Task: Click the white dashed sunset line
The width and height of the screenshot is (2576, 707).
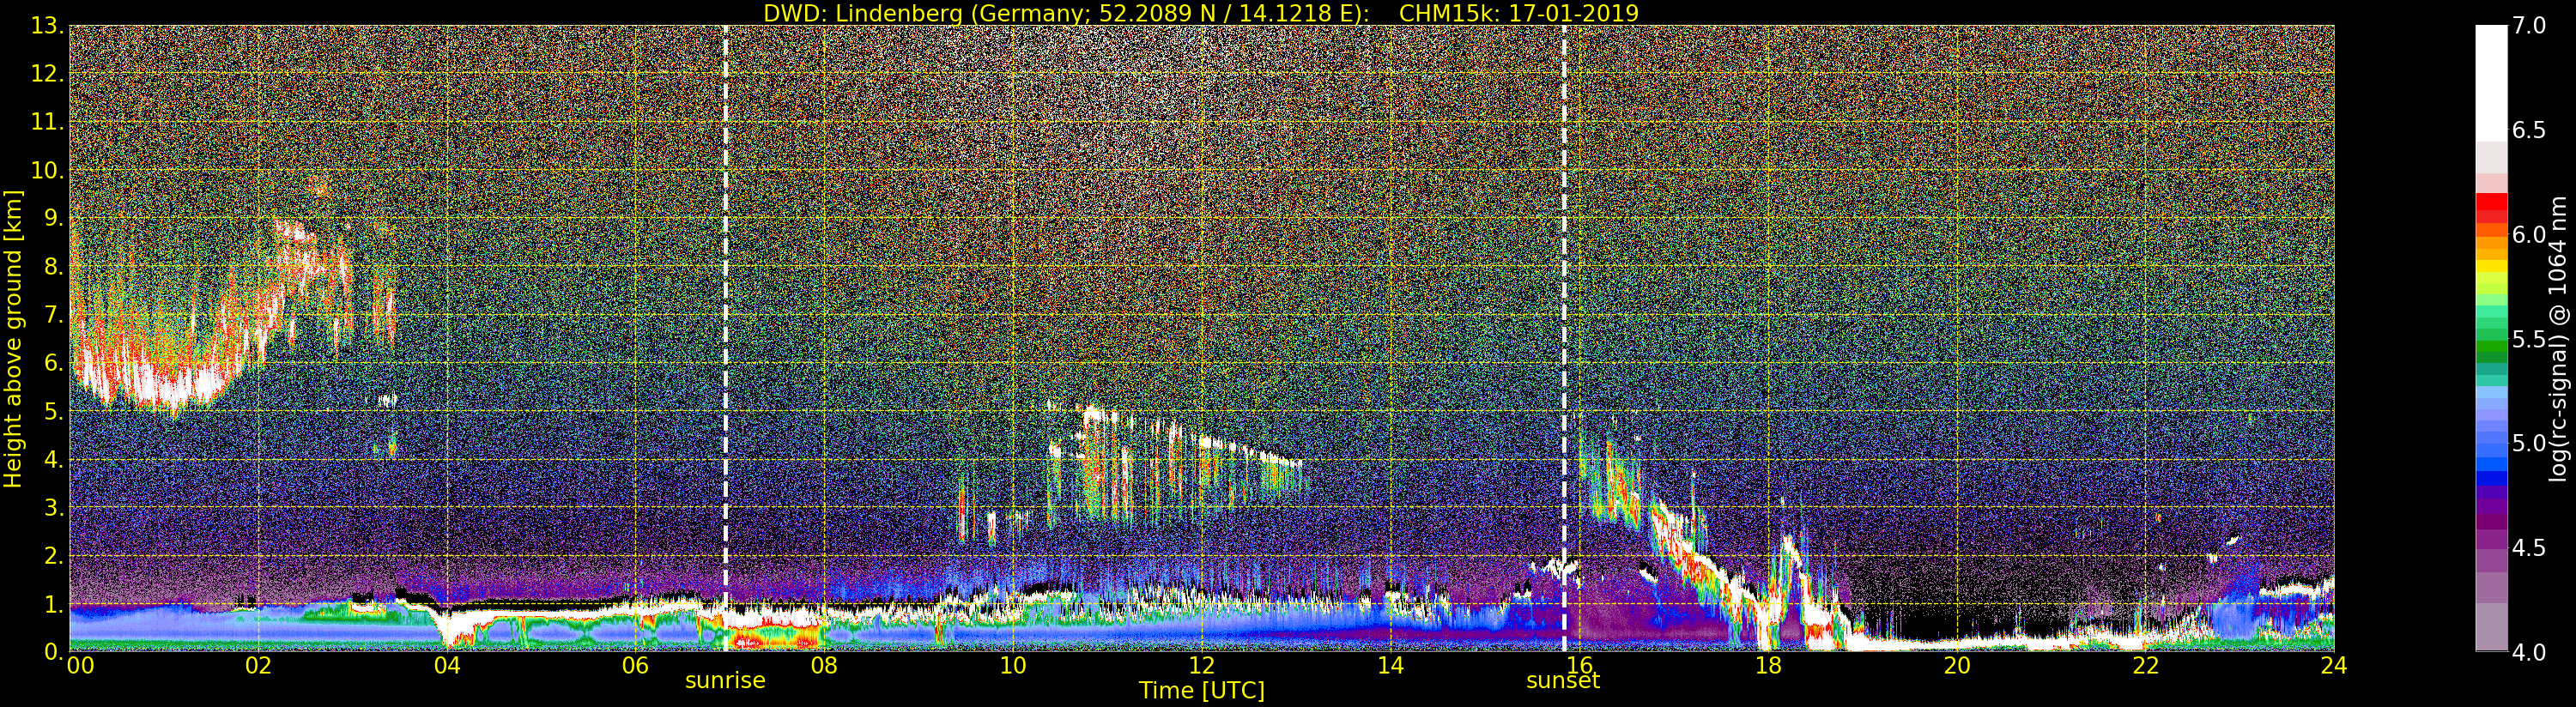Action: [1564, 338]
